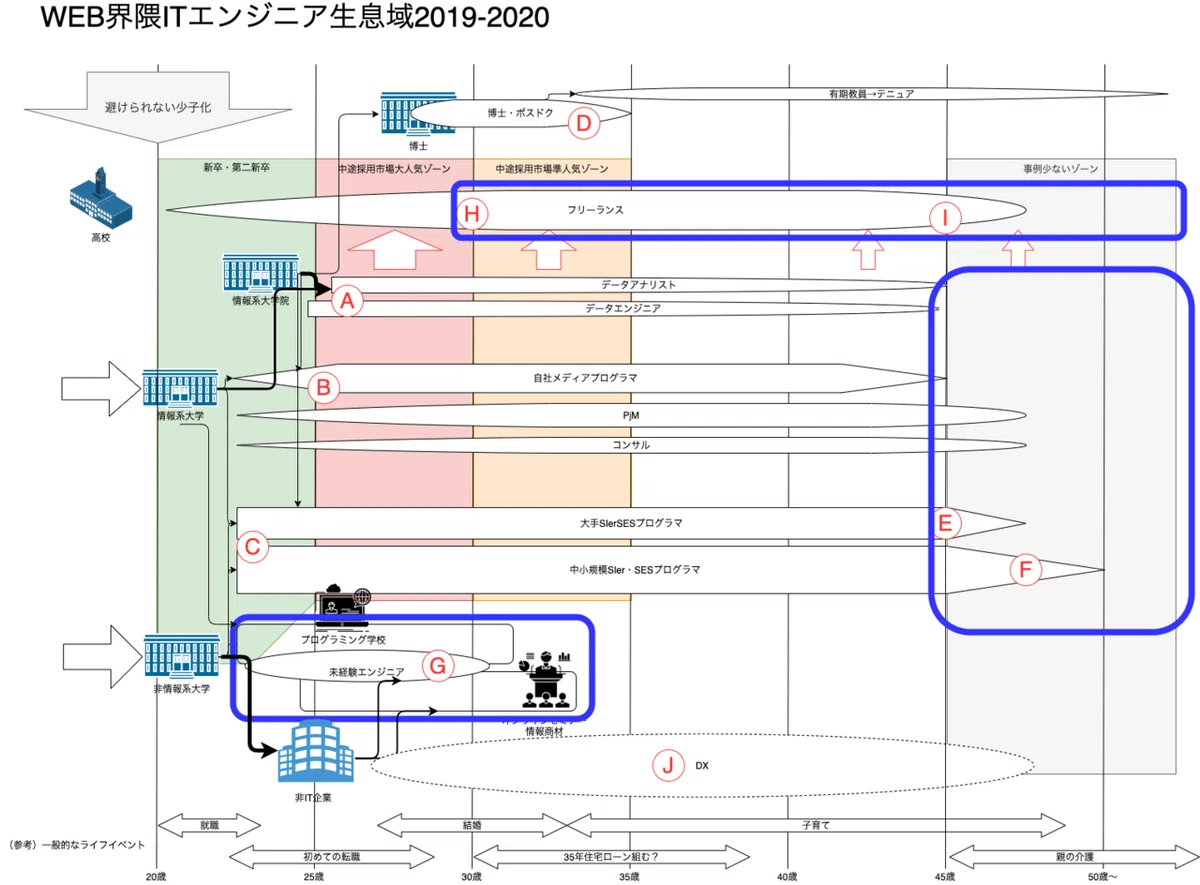1200x885 pixels.
Task: Click the データアナリスト label
Action: [640, 285]
